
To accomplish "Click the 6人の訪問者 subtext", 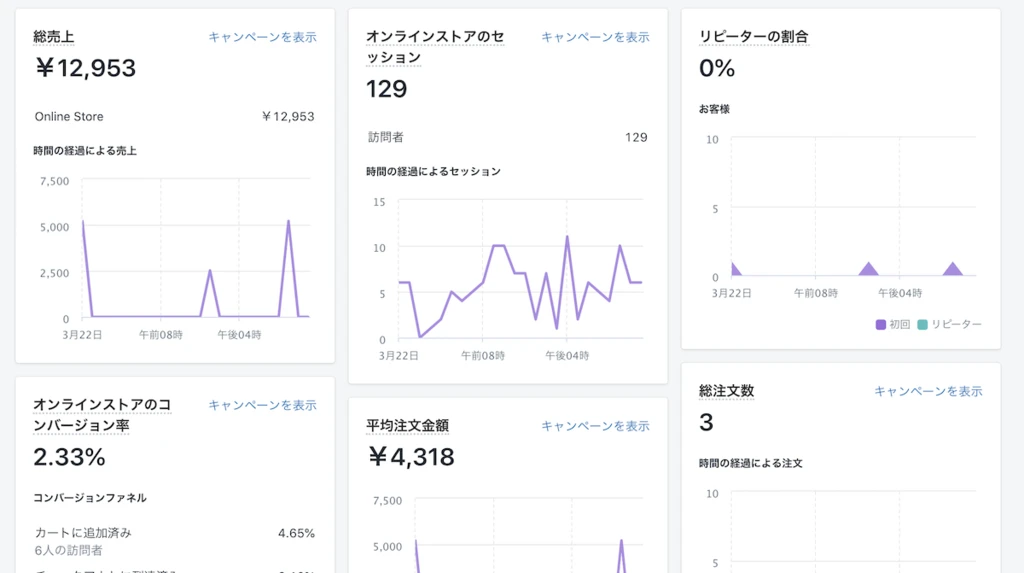I will [69, 551].
